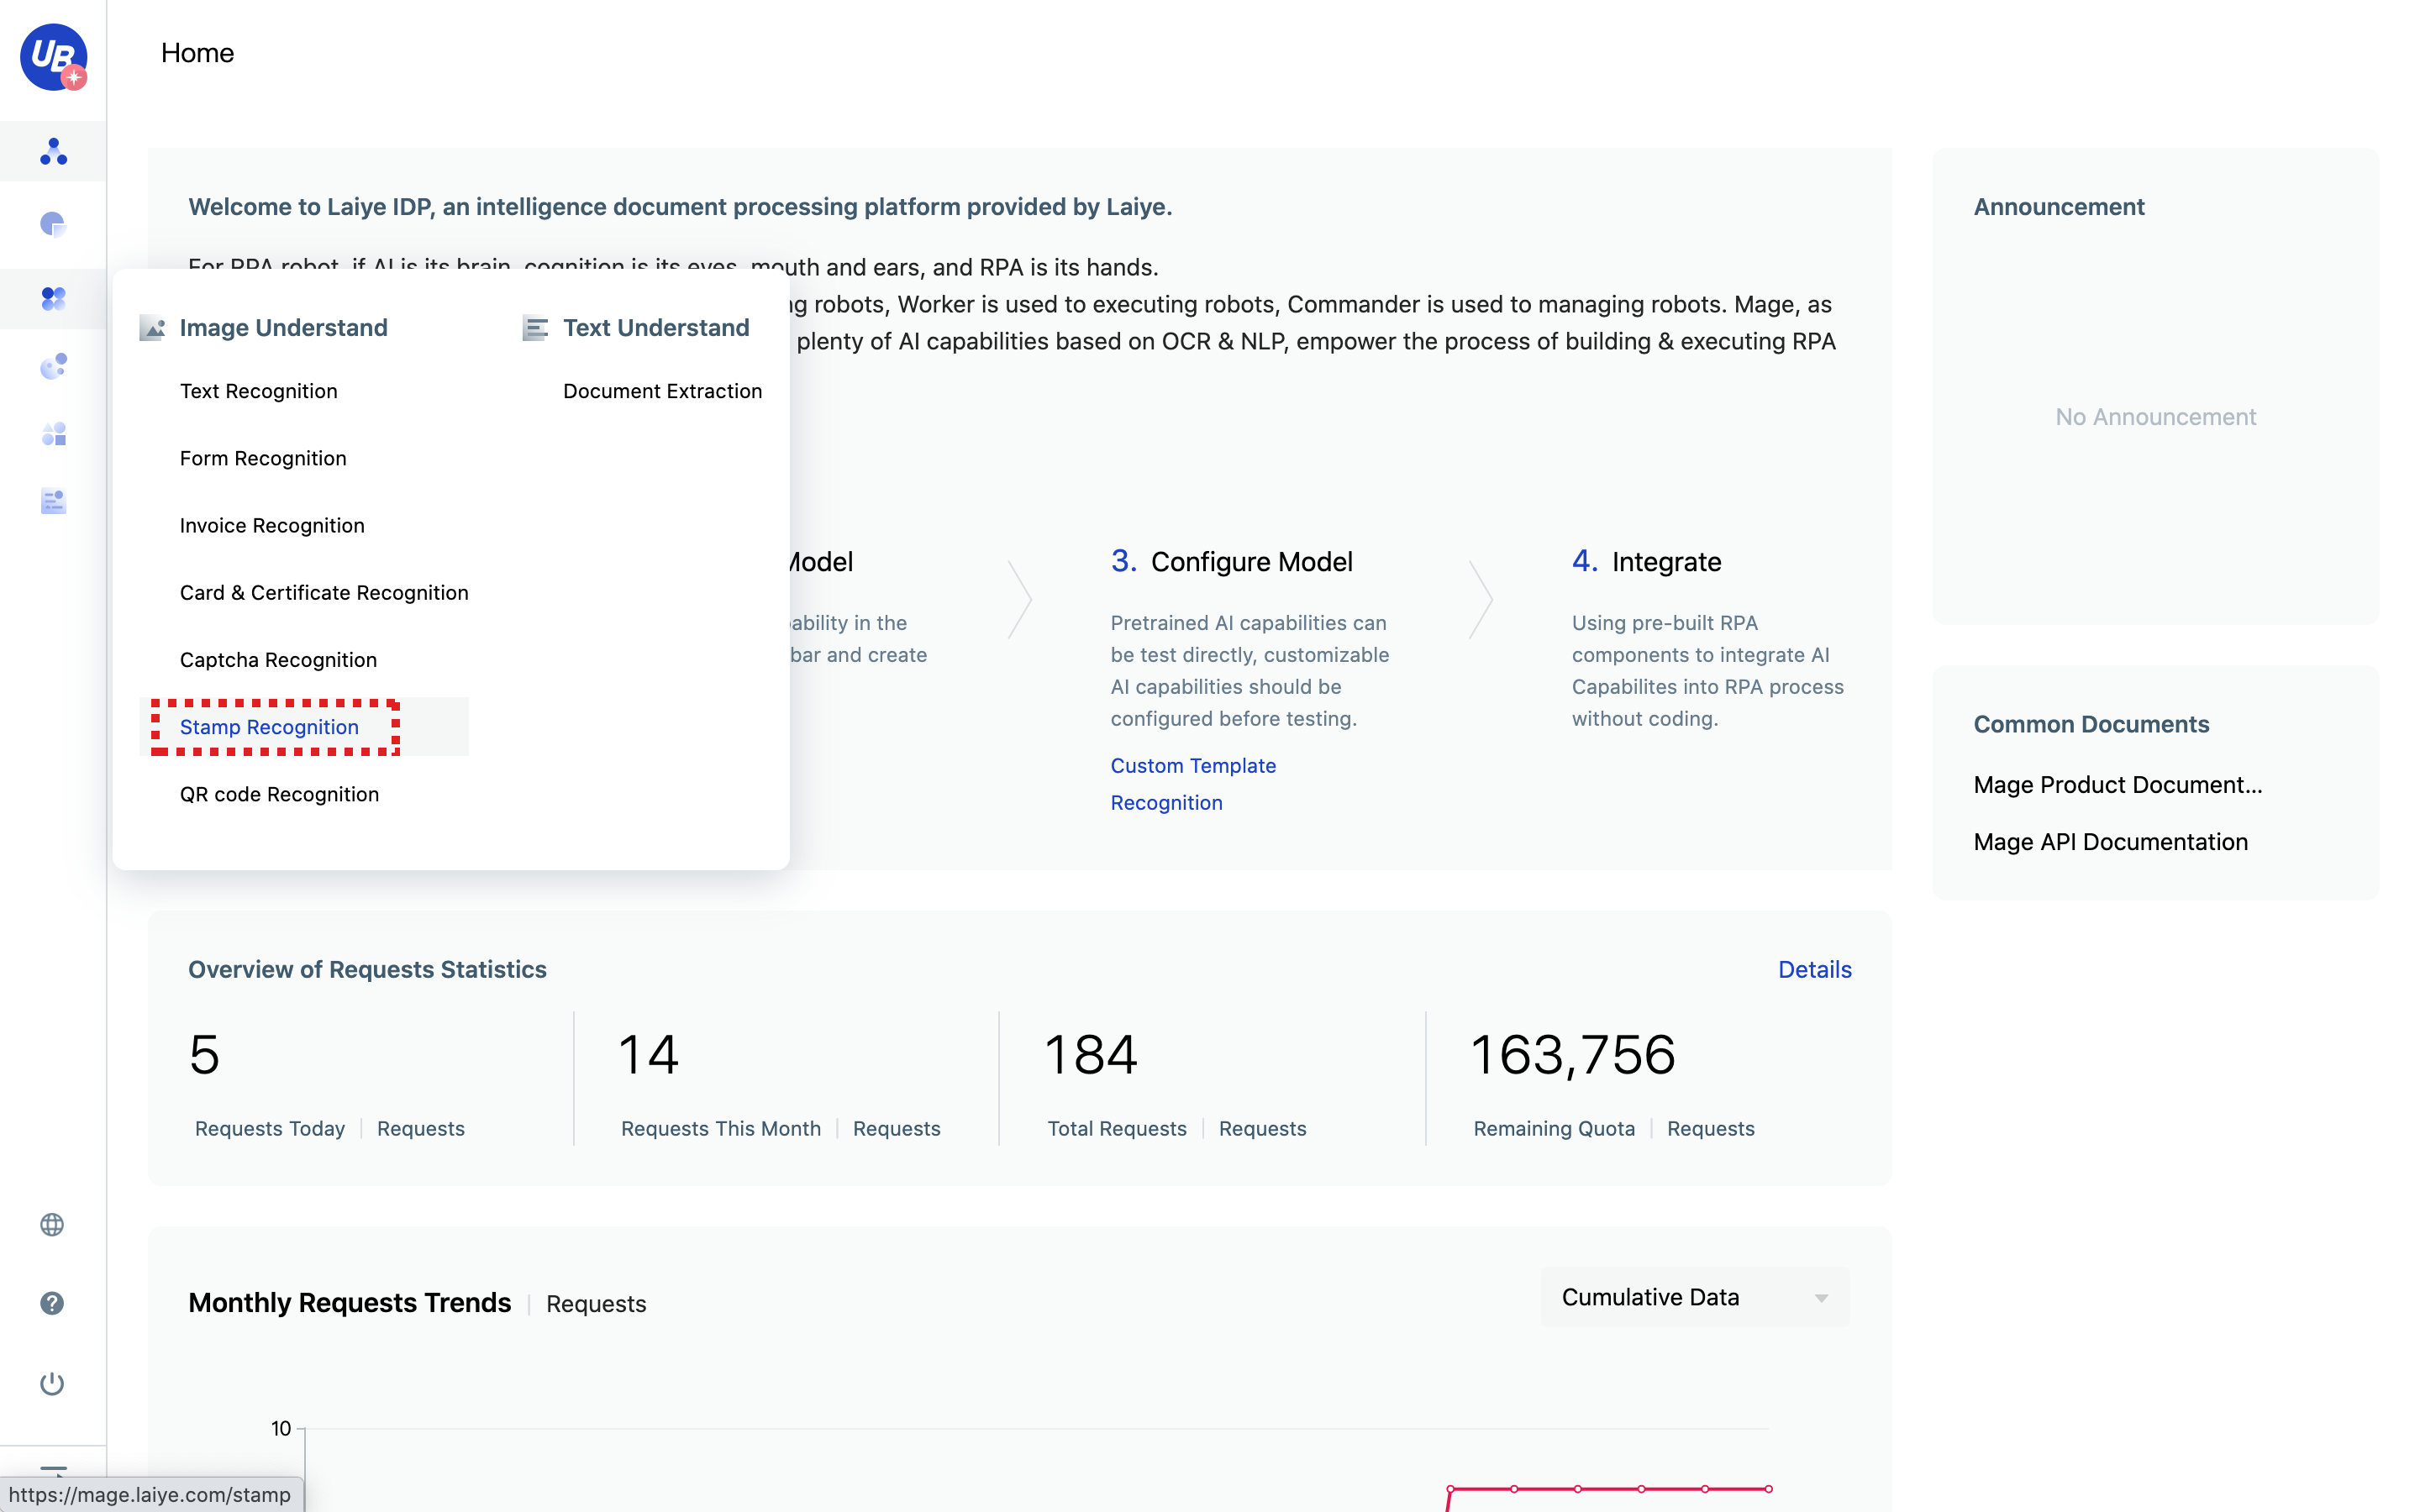Click the Text Understand heading
Image resolution: width=2420 pixels, height=1512 pixels.
[x=656, y=328]
